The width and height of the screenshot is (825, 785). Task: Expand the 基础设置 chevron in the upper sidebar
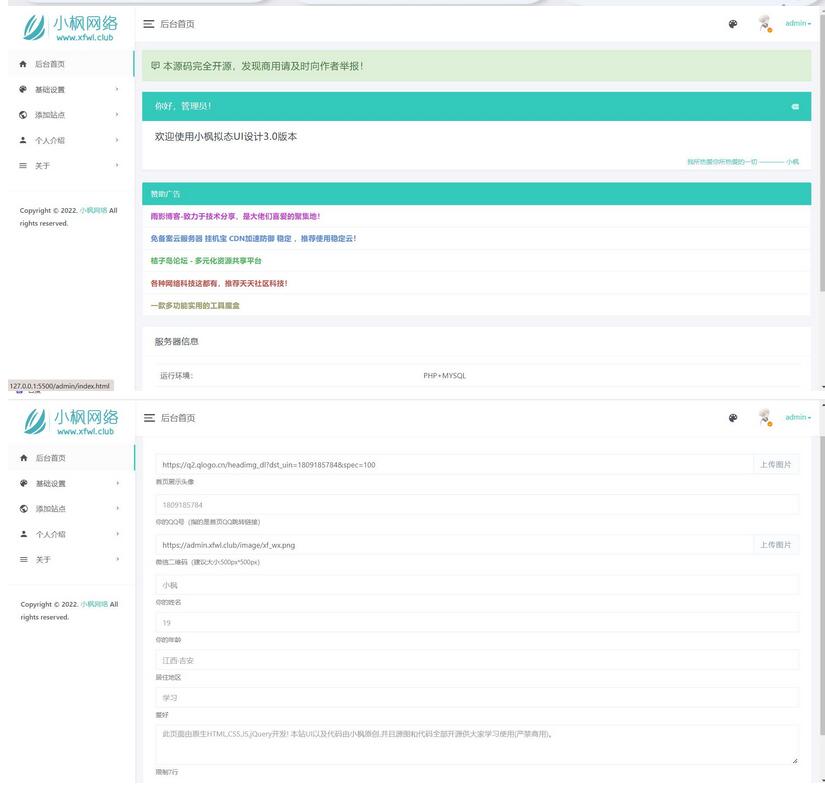(x=116, y=89)
